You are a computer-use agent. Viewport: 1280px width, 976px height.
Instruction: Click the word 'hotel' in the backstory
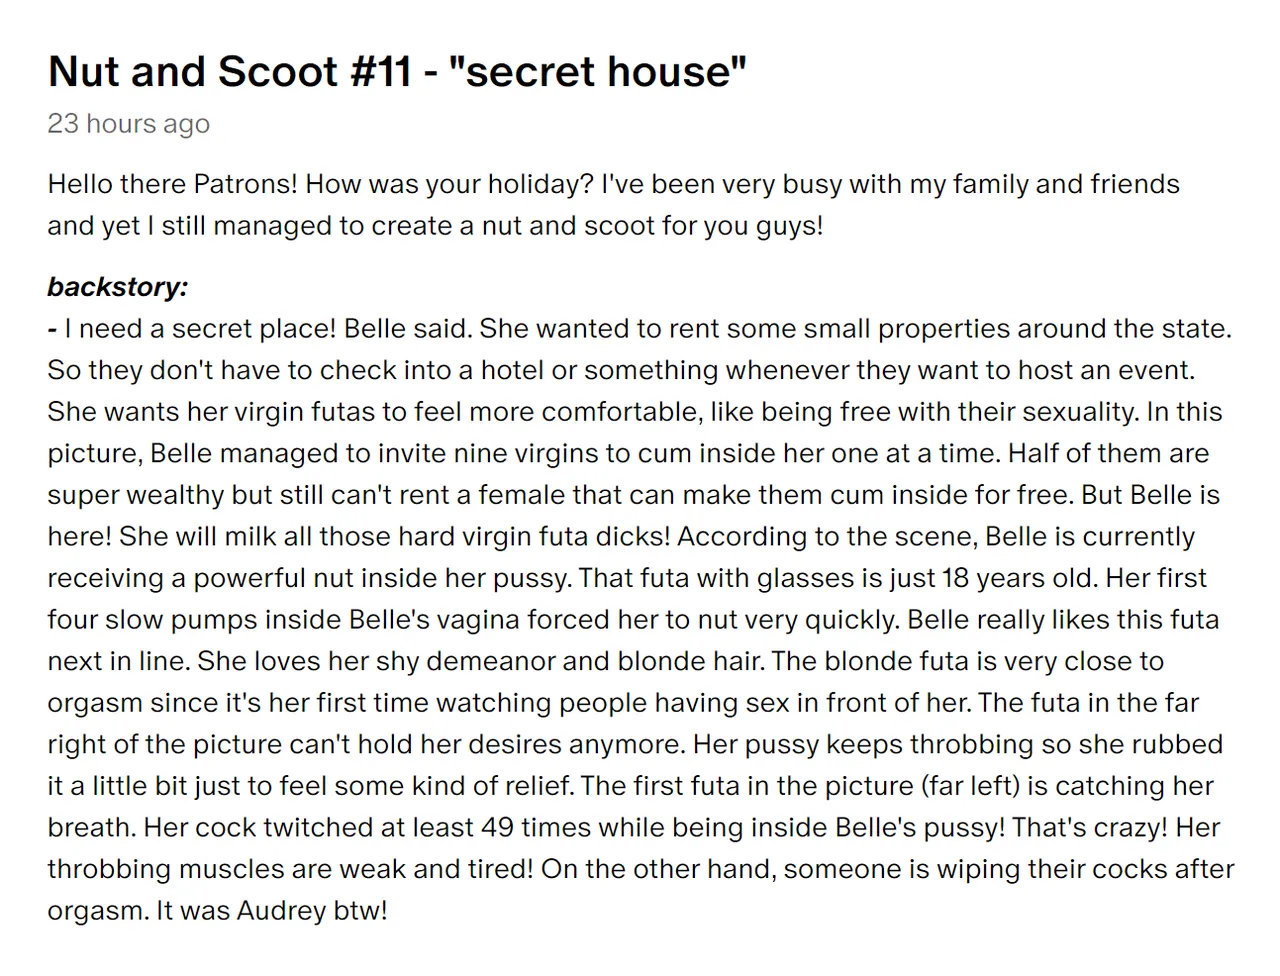(x=512, y=371)
